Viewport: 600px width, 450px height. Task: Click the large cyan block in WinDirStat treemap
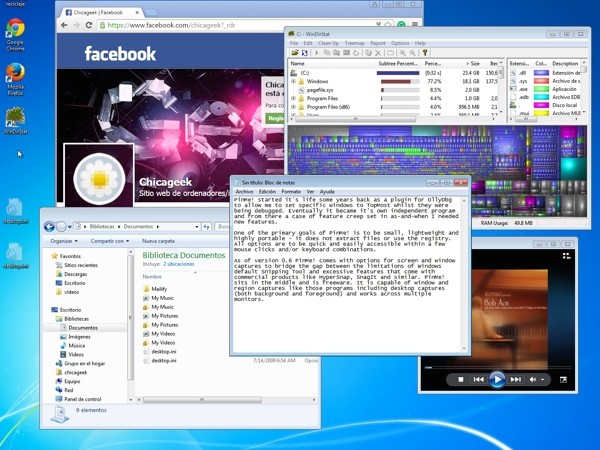[x=573, y=167]
